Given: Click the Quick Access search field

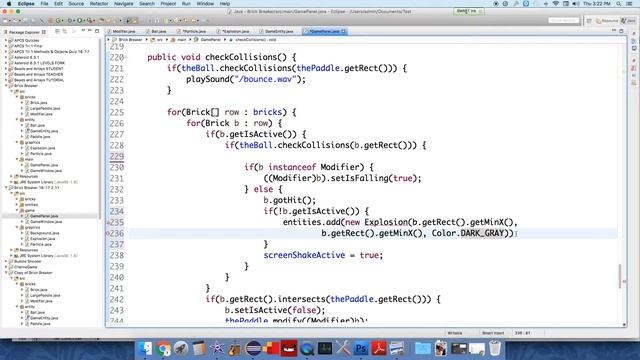Looking at the screenshot, I should click(563, 20).
